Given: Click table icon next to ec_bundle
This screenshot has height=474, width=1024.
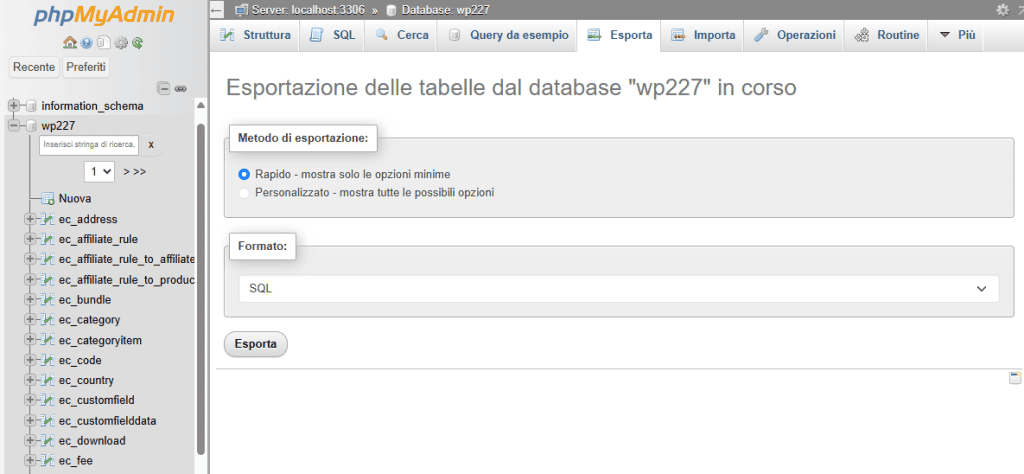Looking at the screenshot, I should coord(47,300).
